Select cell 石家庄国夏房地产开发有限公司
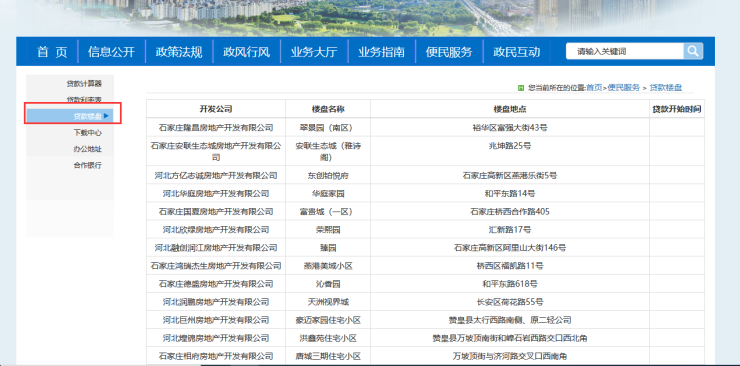 click(x=216, y=211)
